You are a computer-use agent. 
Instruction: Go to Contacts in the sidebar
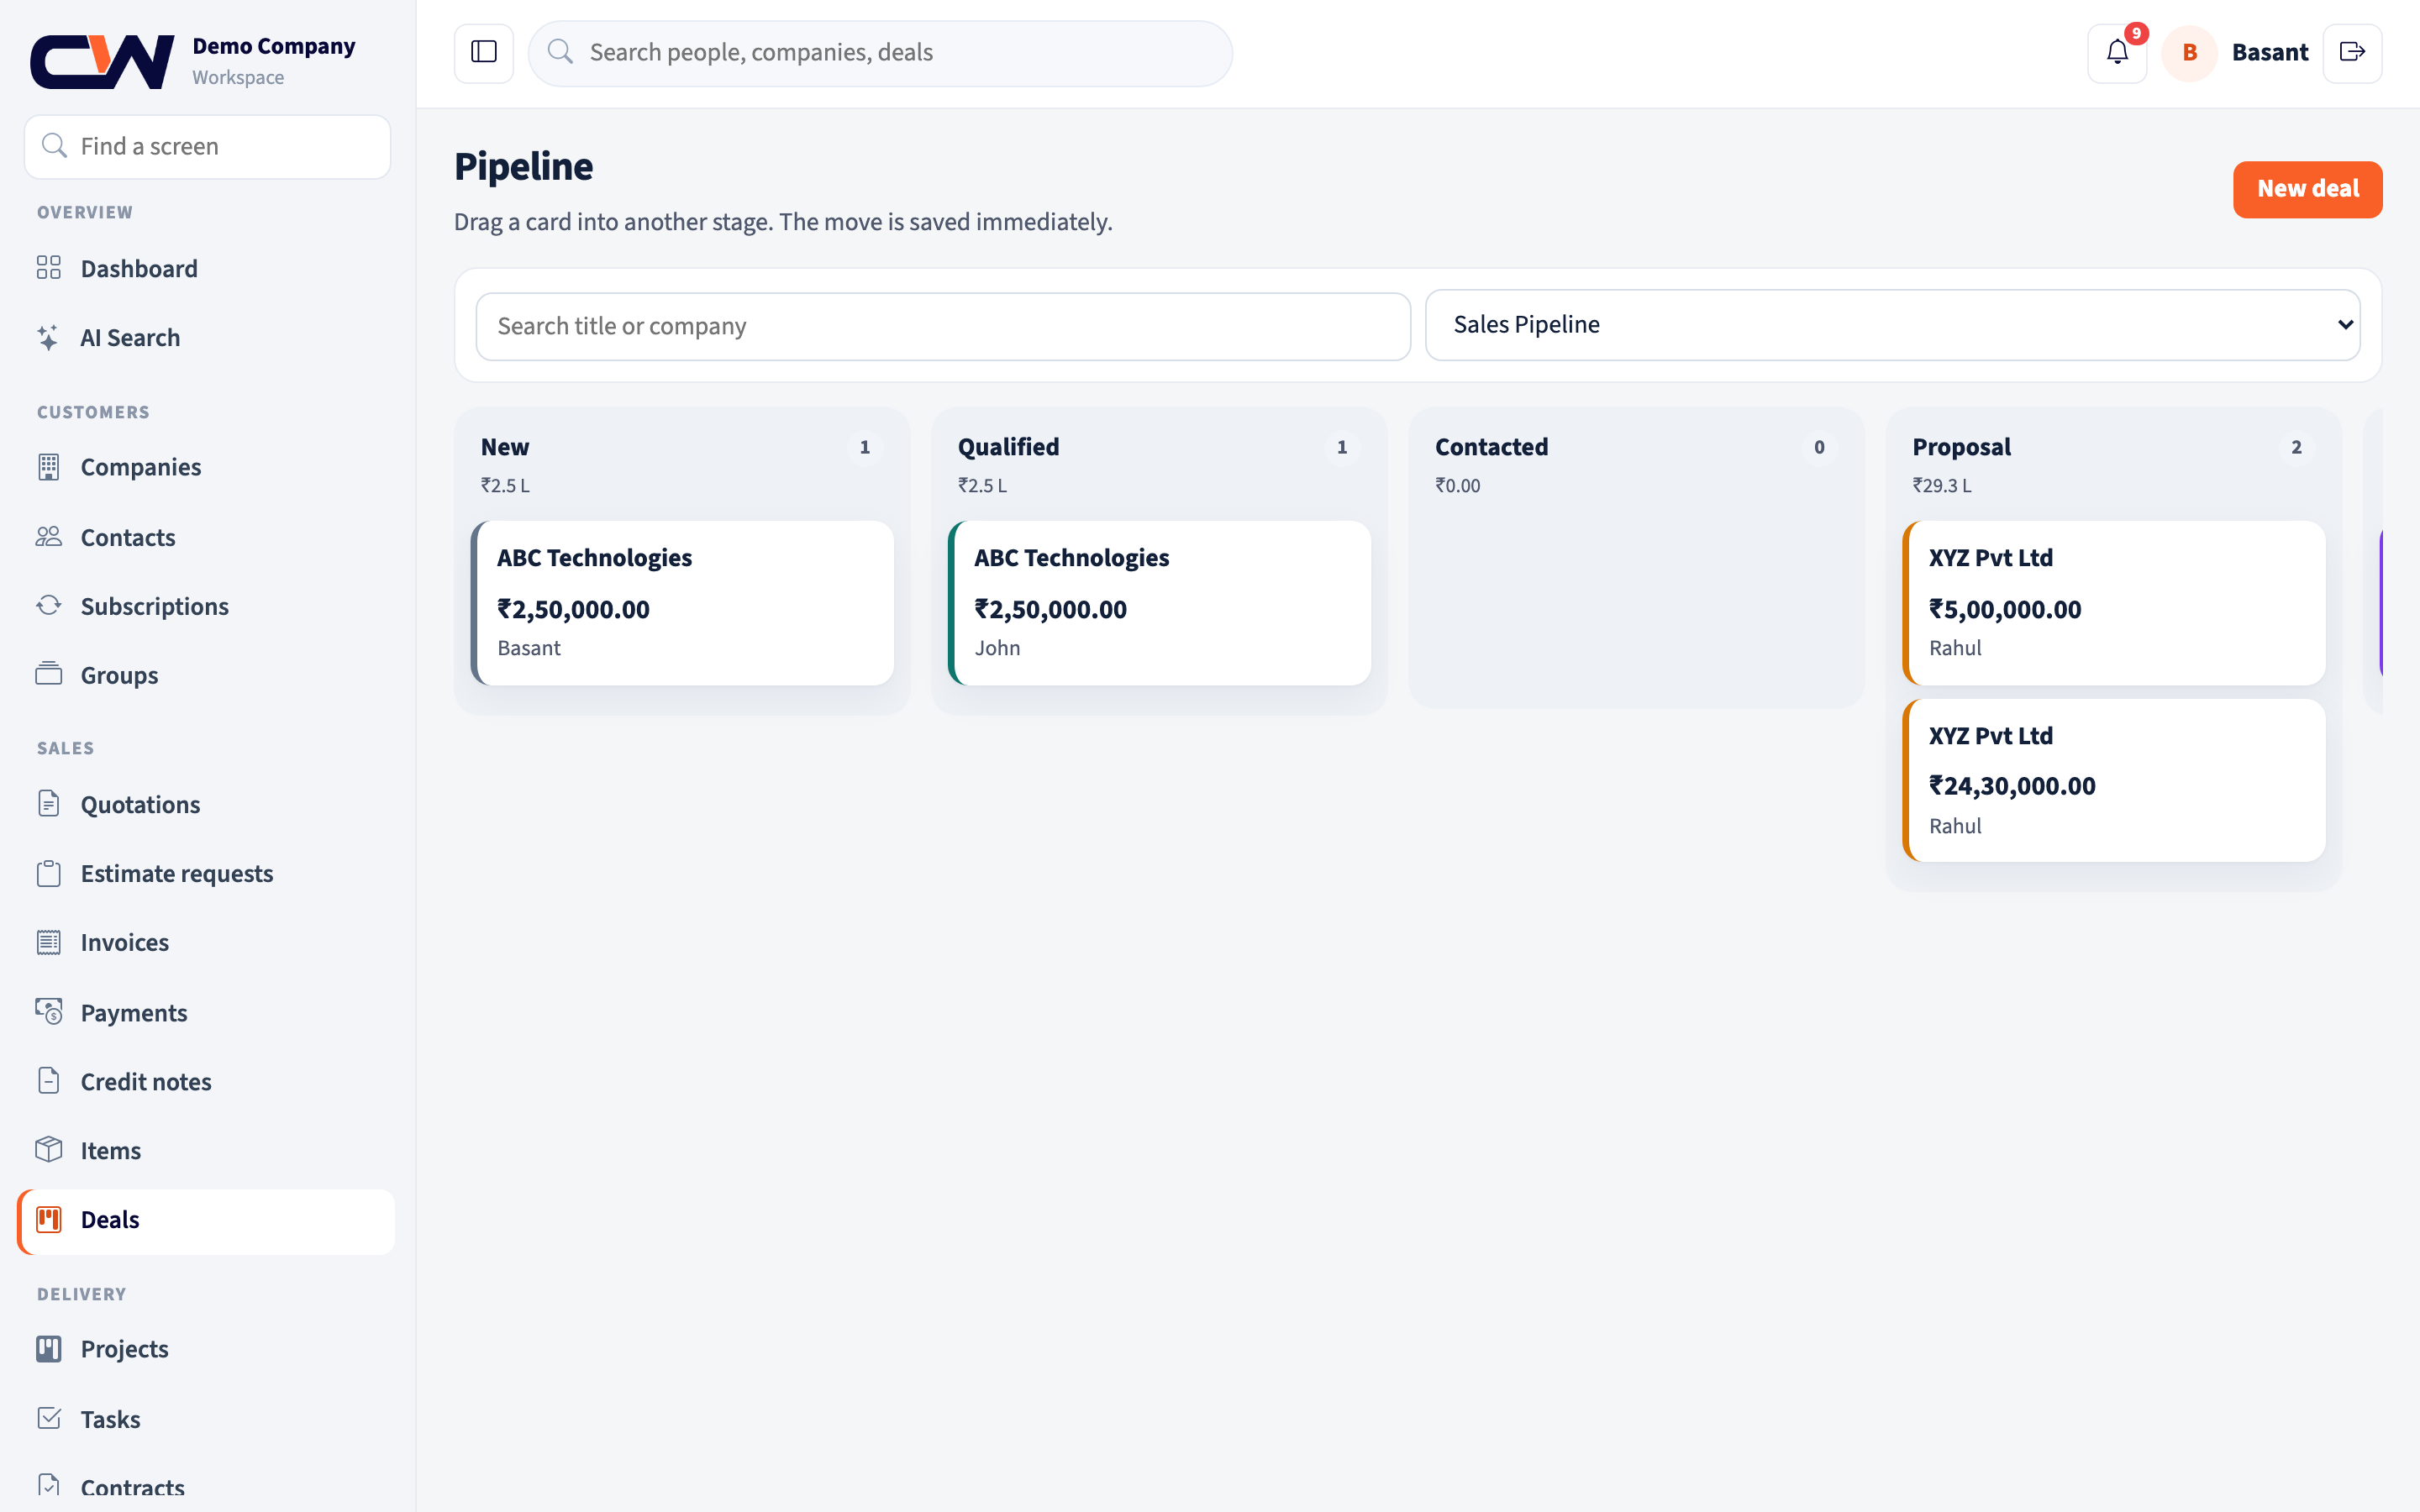point(206,537)
